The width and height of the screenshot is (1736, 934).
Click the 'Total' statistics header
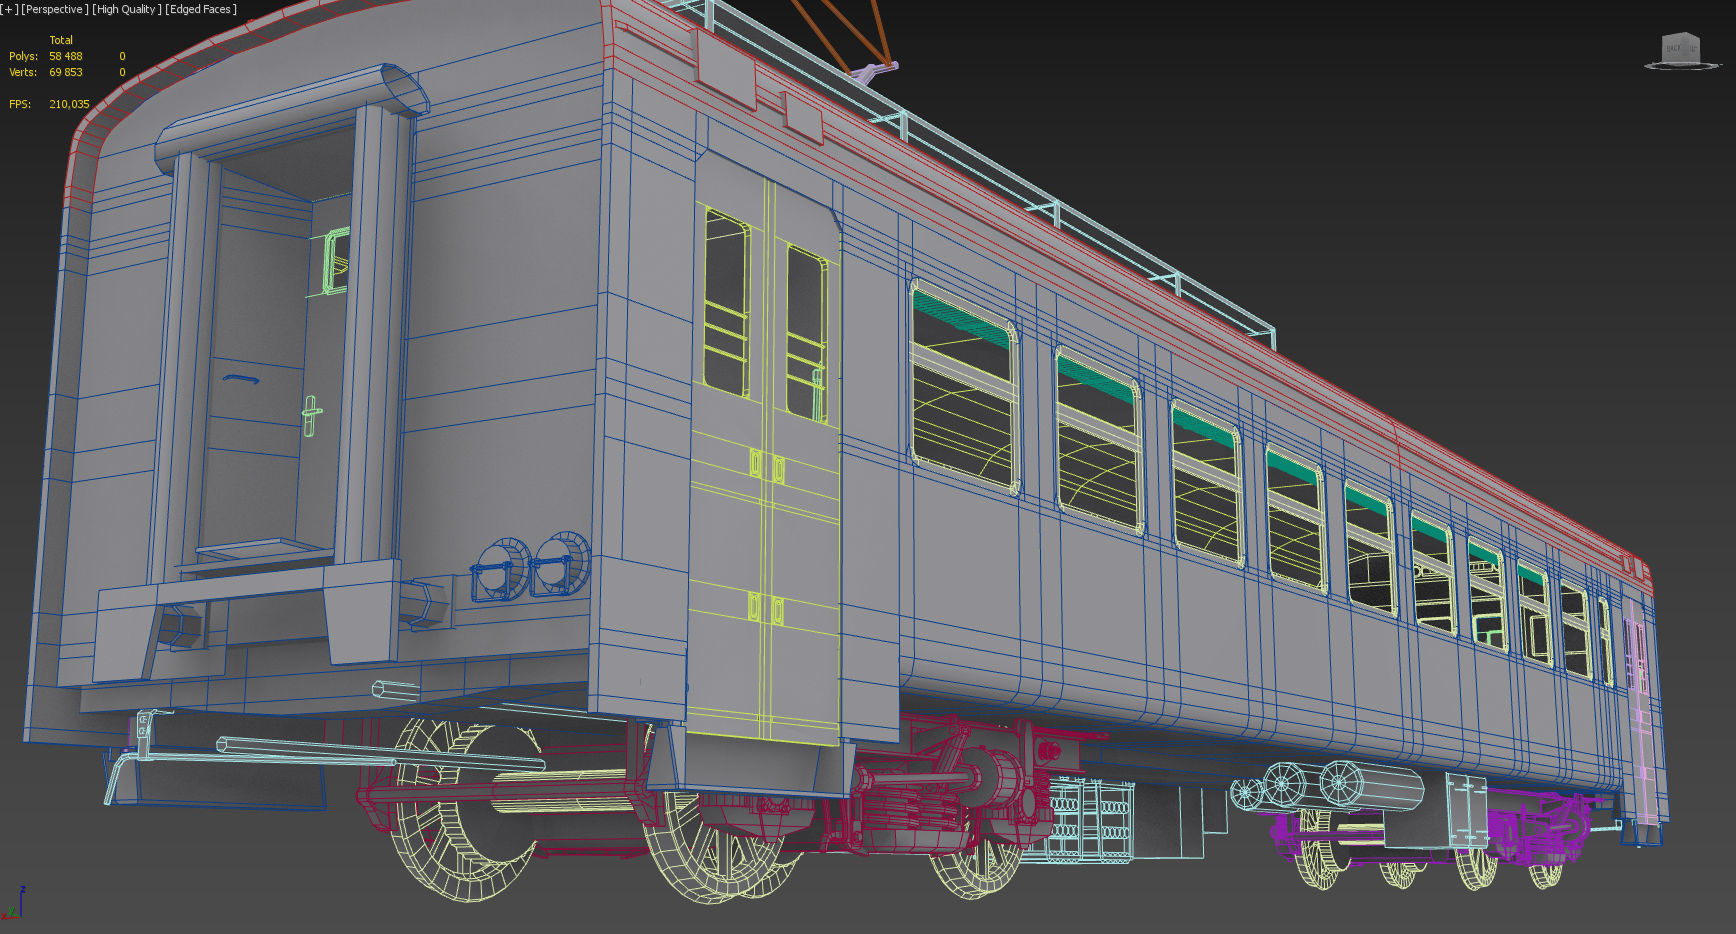pyautogui.click(x=61, y=40)
